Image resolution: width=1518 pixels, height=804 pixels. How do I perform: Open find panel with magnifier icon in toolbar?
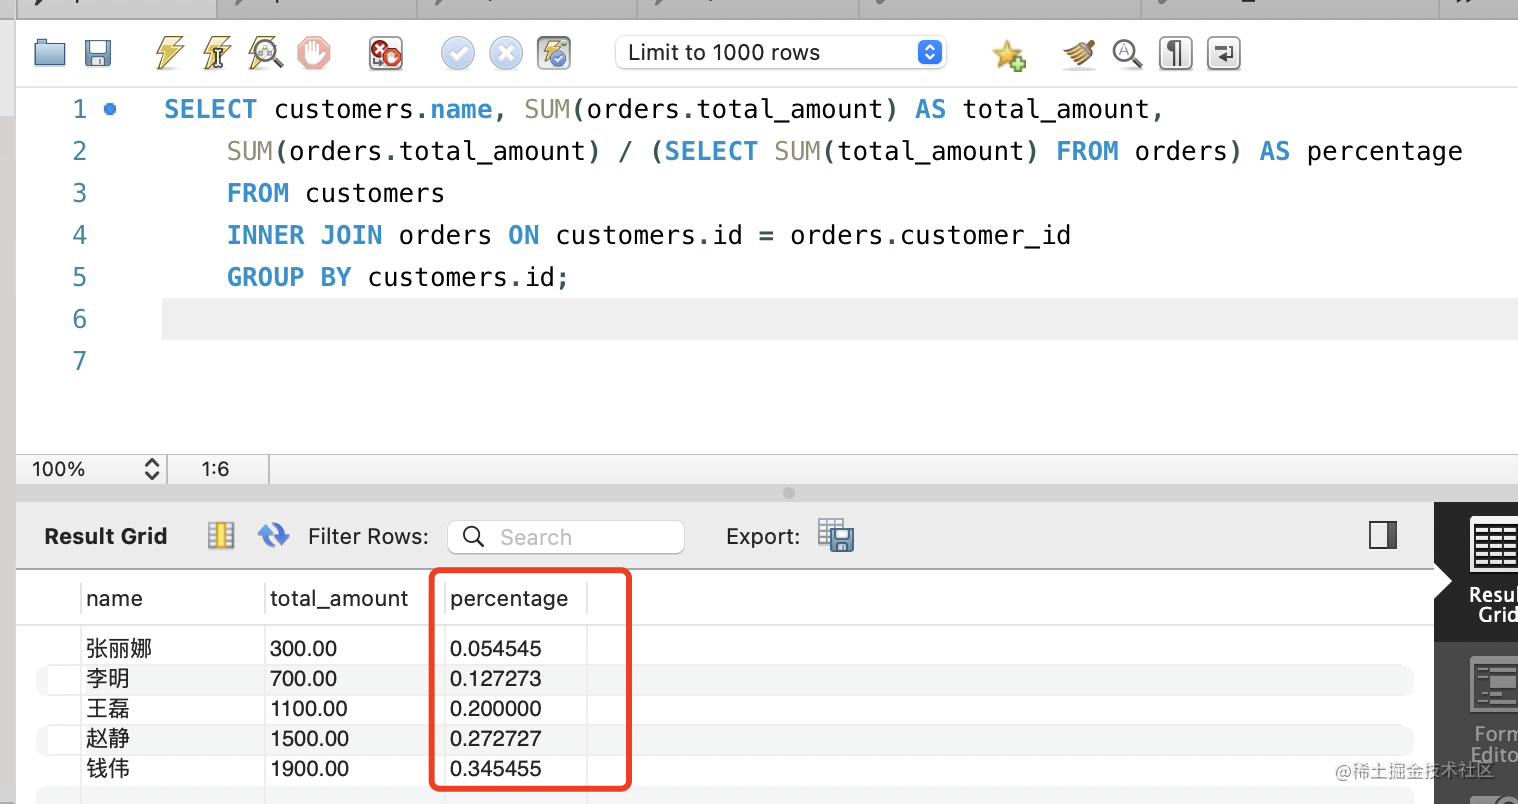coord(1127,53)
